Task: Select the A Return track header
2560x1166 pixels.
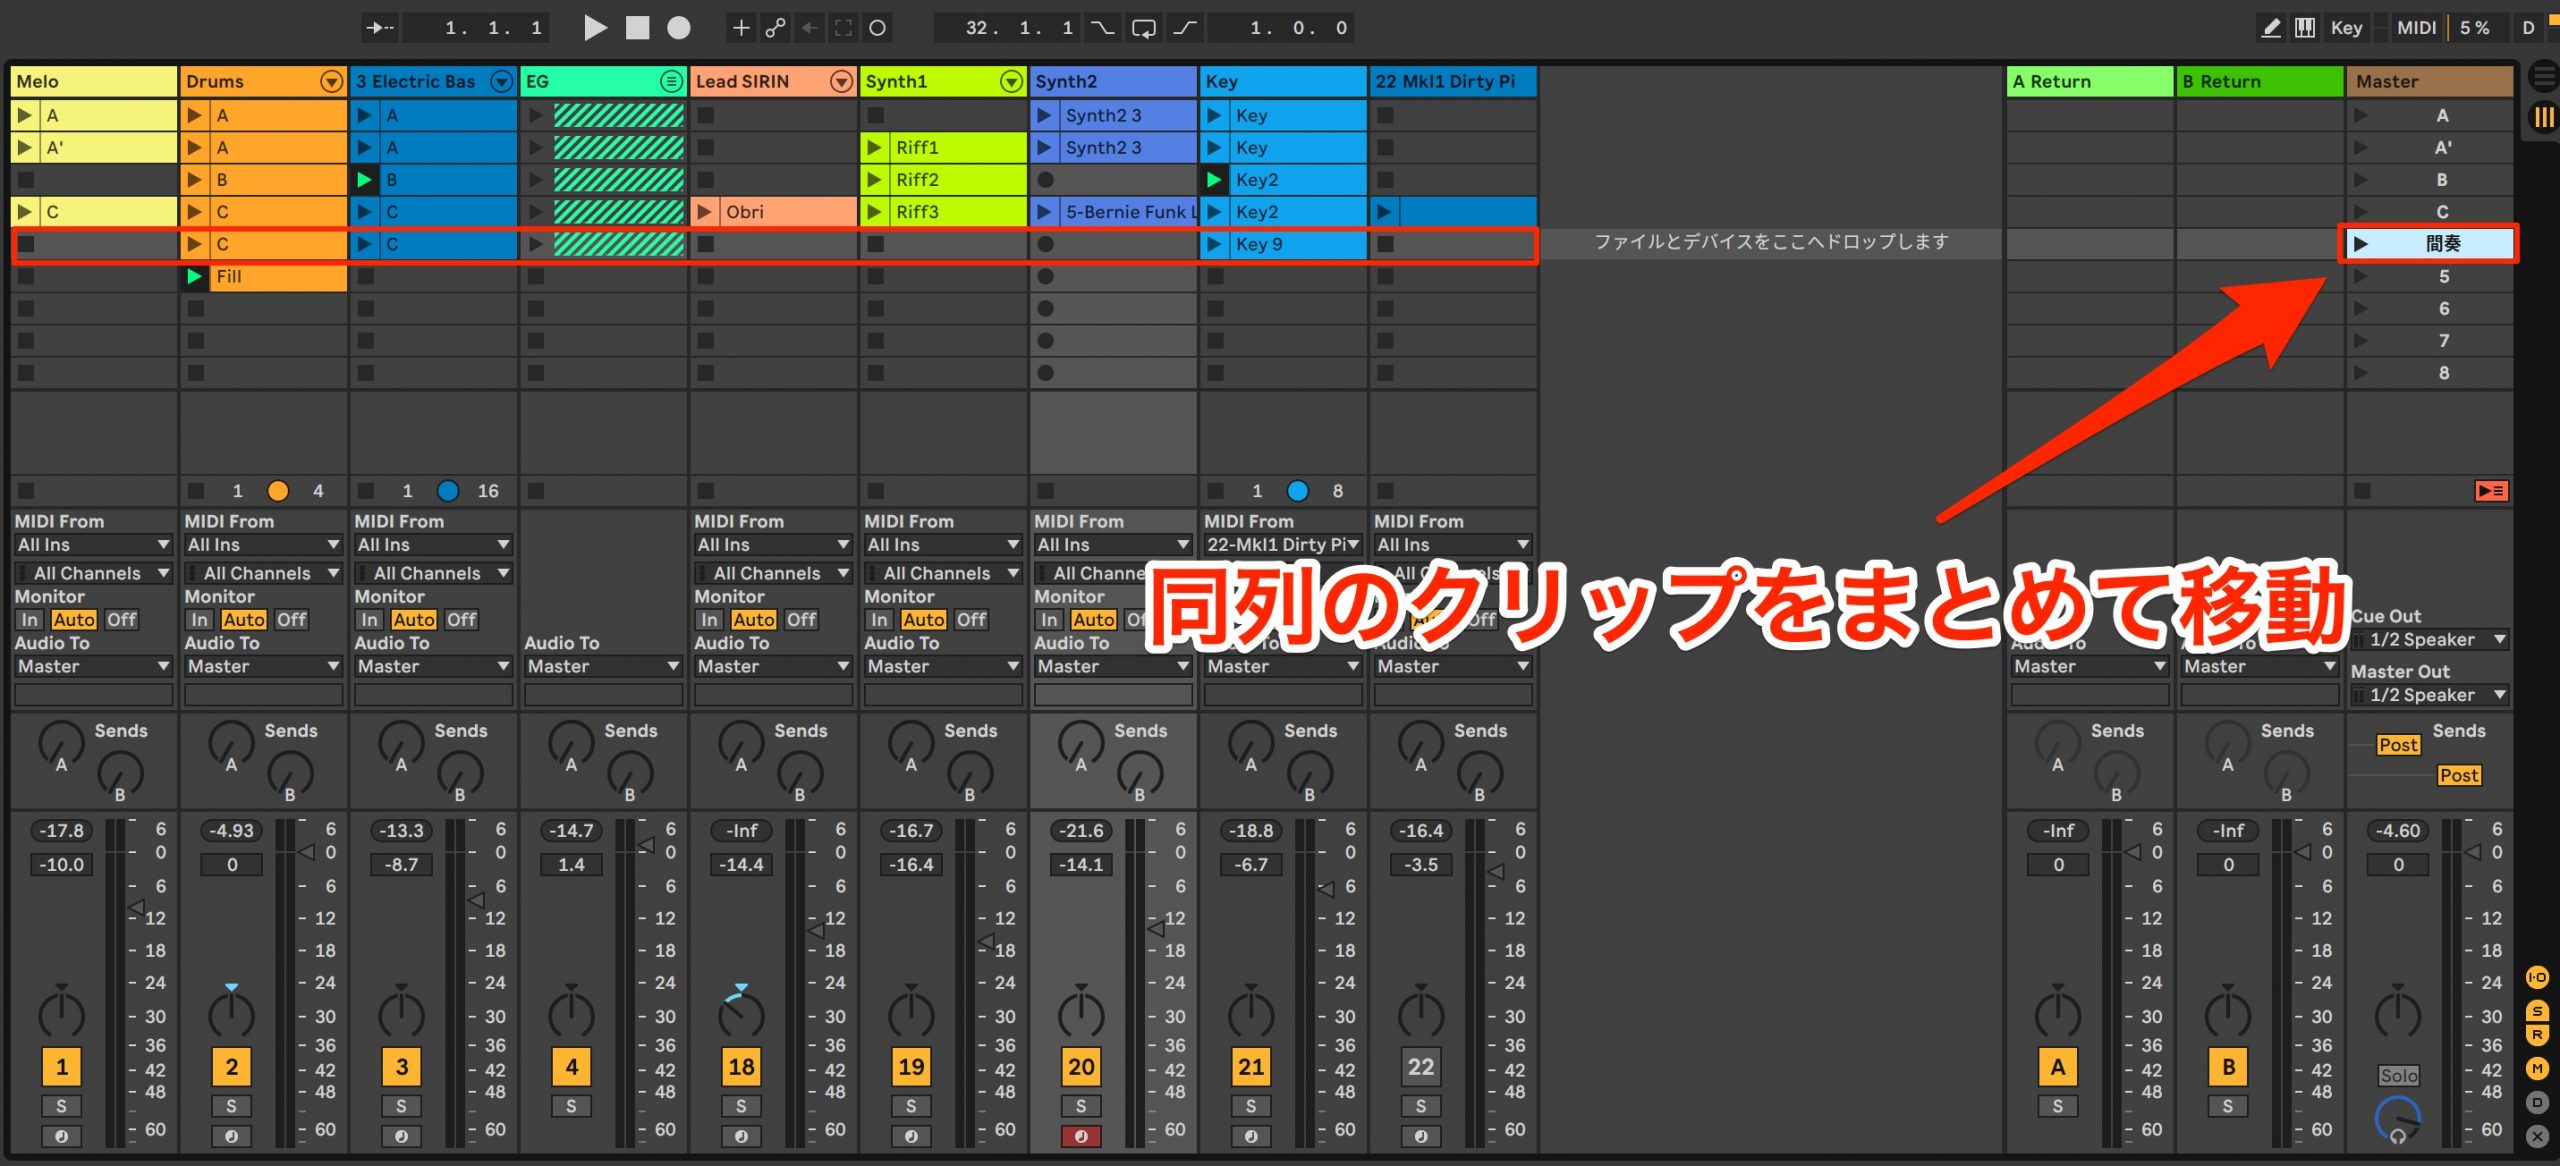Action: (2090, 82)
